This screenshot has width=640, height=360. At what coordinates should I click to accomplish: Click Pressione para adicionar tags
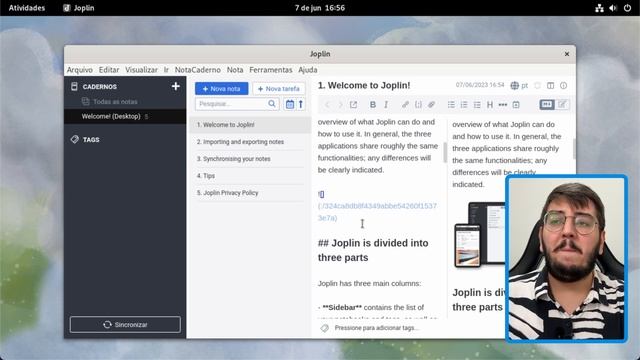(376, 328)
